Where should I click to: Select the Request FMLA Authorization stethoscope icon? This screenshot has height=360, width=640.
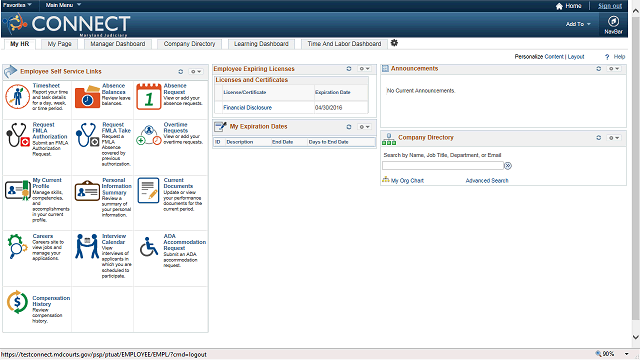[x=18, y=135]
